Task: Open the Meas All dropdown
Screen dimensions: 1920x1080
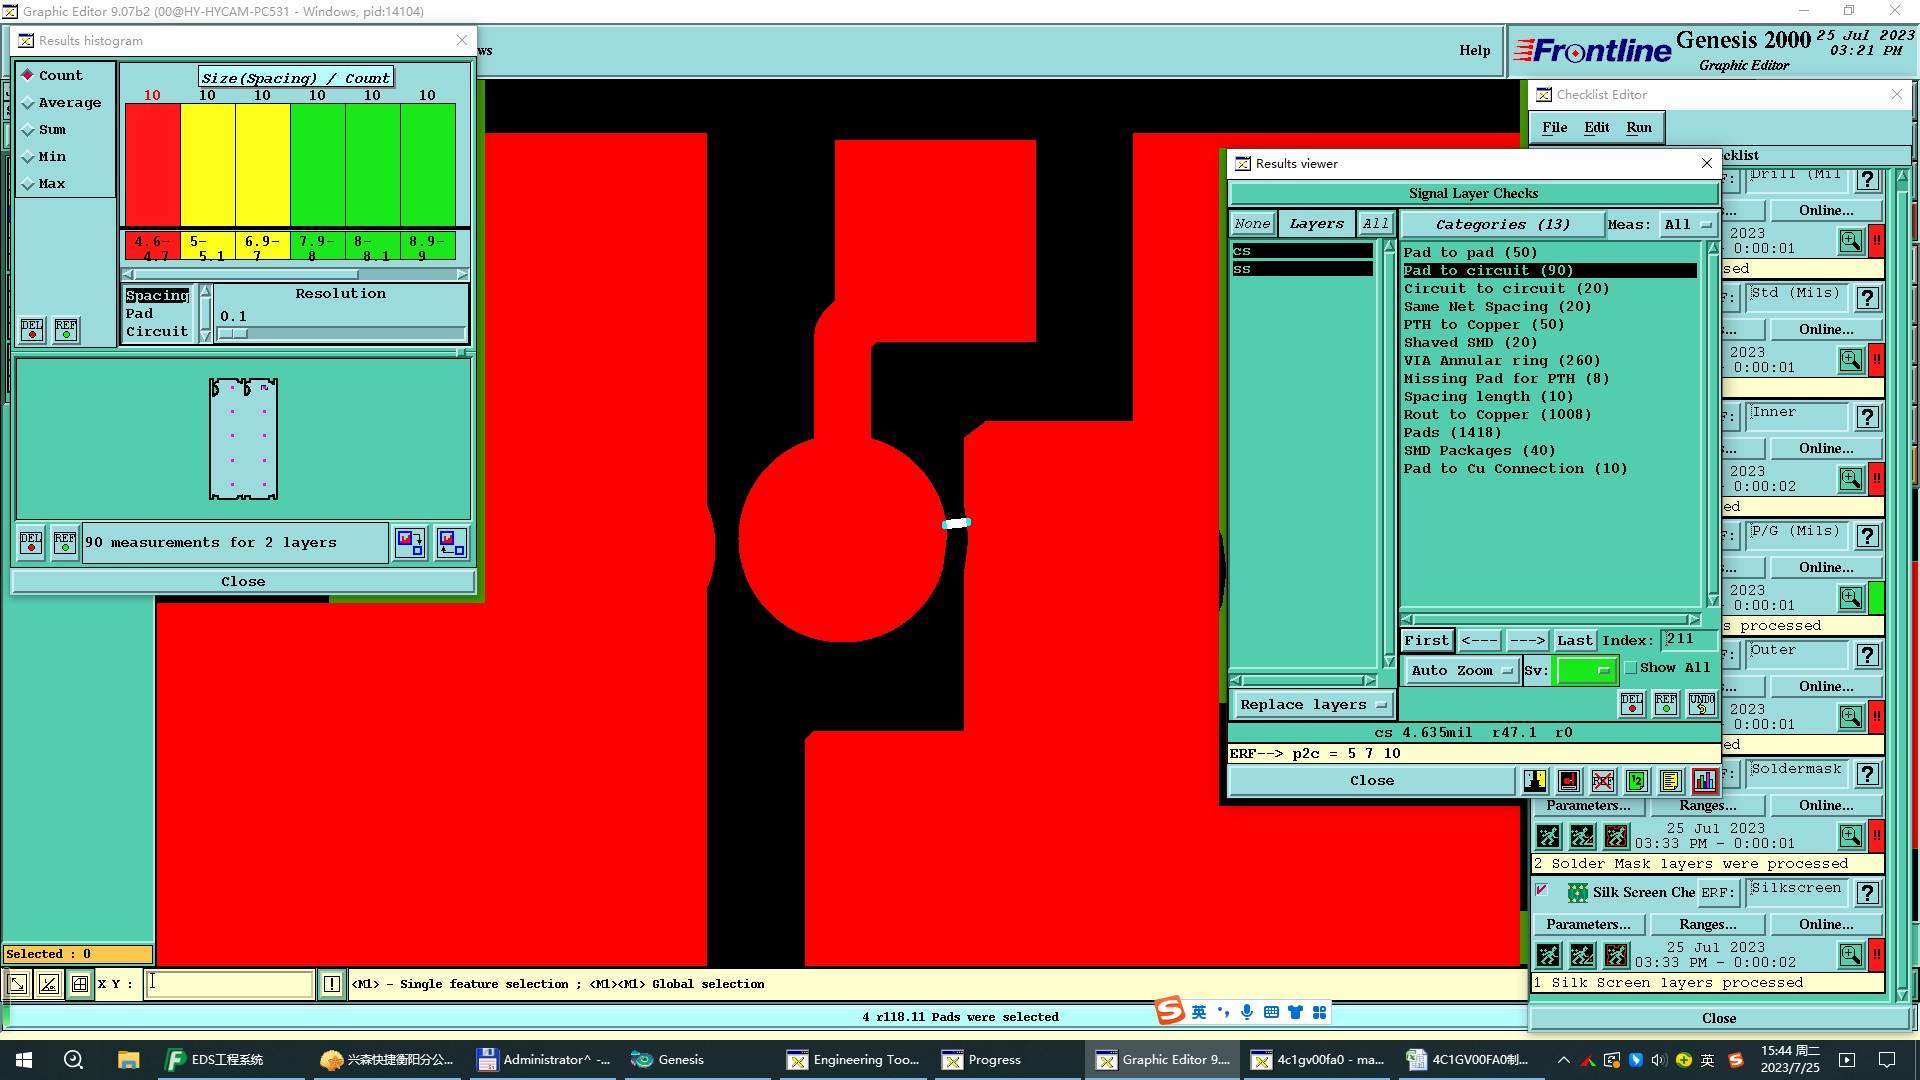Action: pos(1688,224)
